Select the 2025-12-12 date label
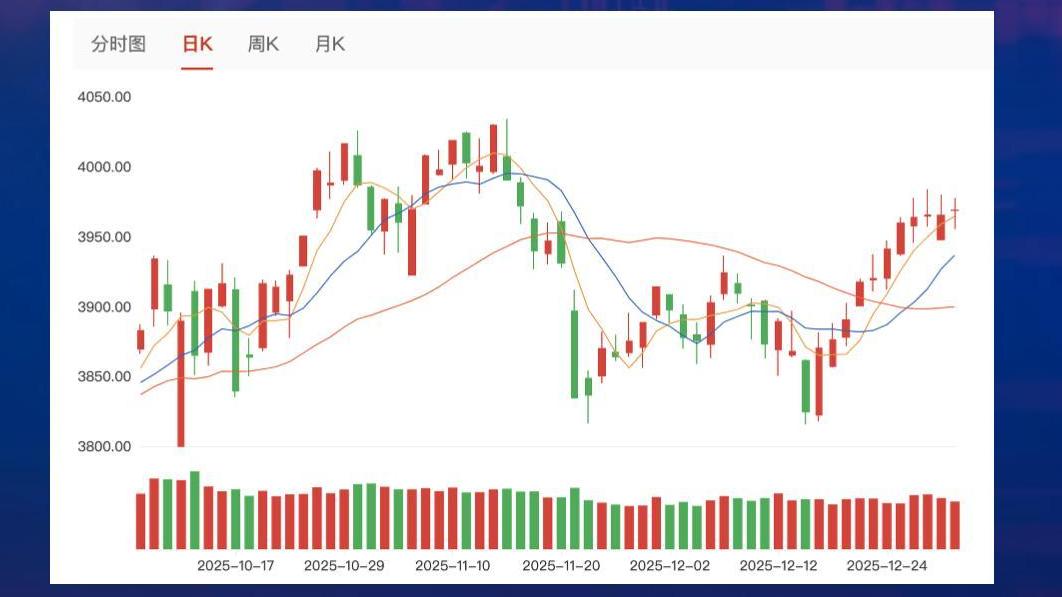This screenshot has height=597, width=1062. pos(778,565)
